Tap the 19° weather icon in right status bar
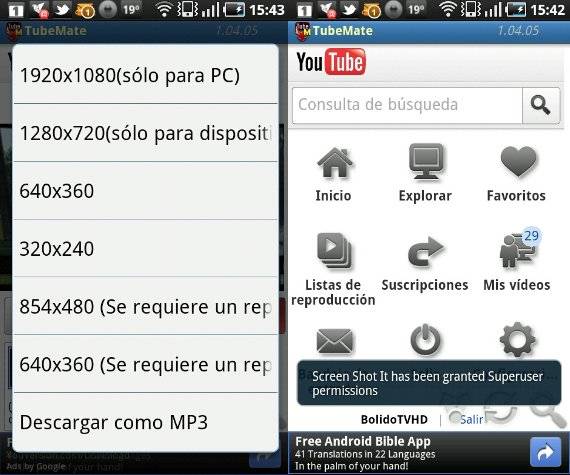The width and height of the screenshot is (570, 475). pyautogui.click(x=416, y=9)
